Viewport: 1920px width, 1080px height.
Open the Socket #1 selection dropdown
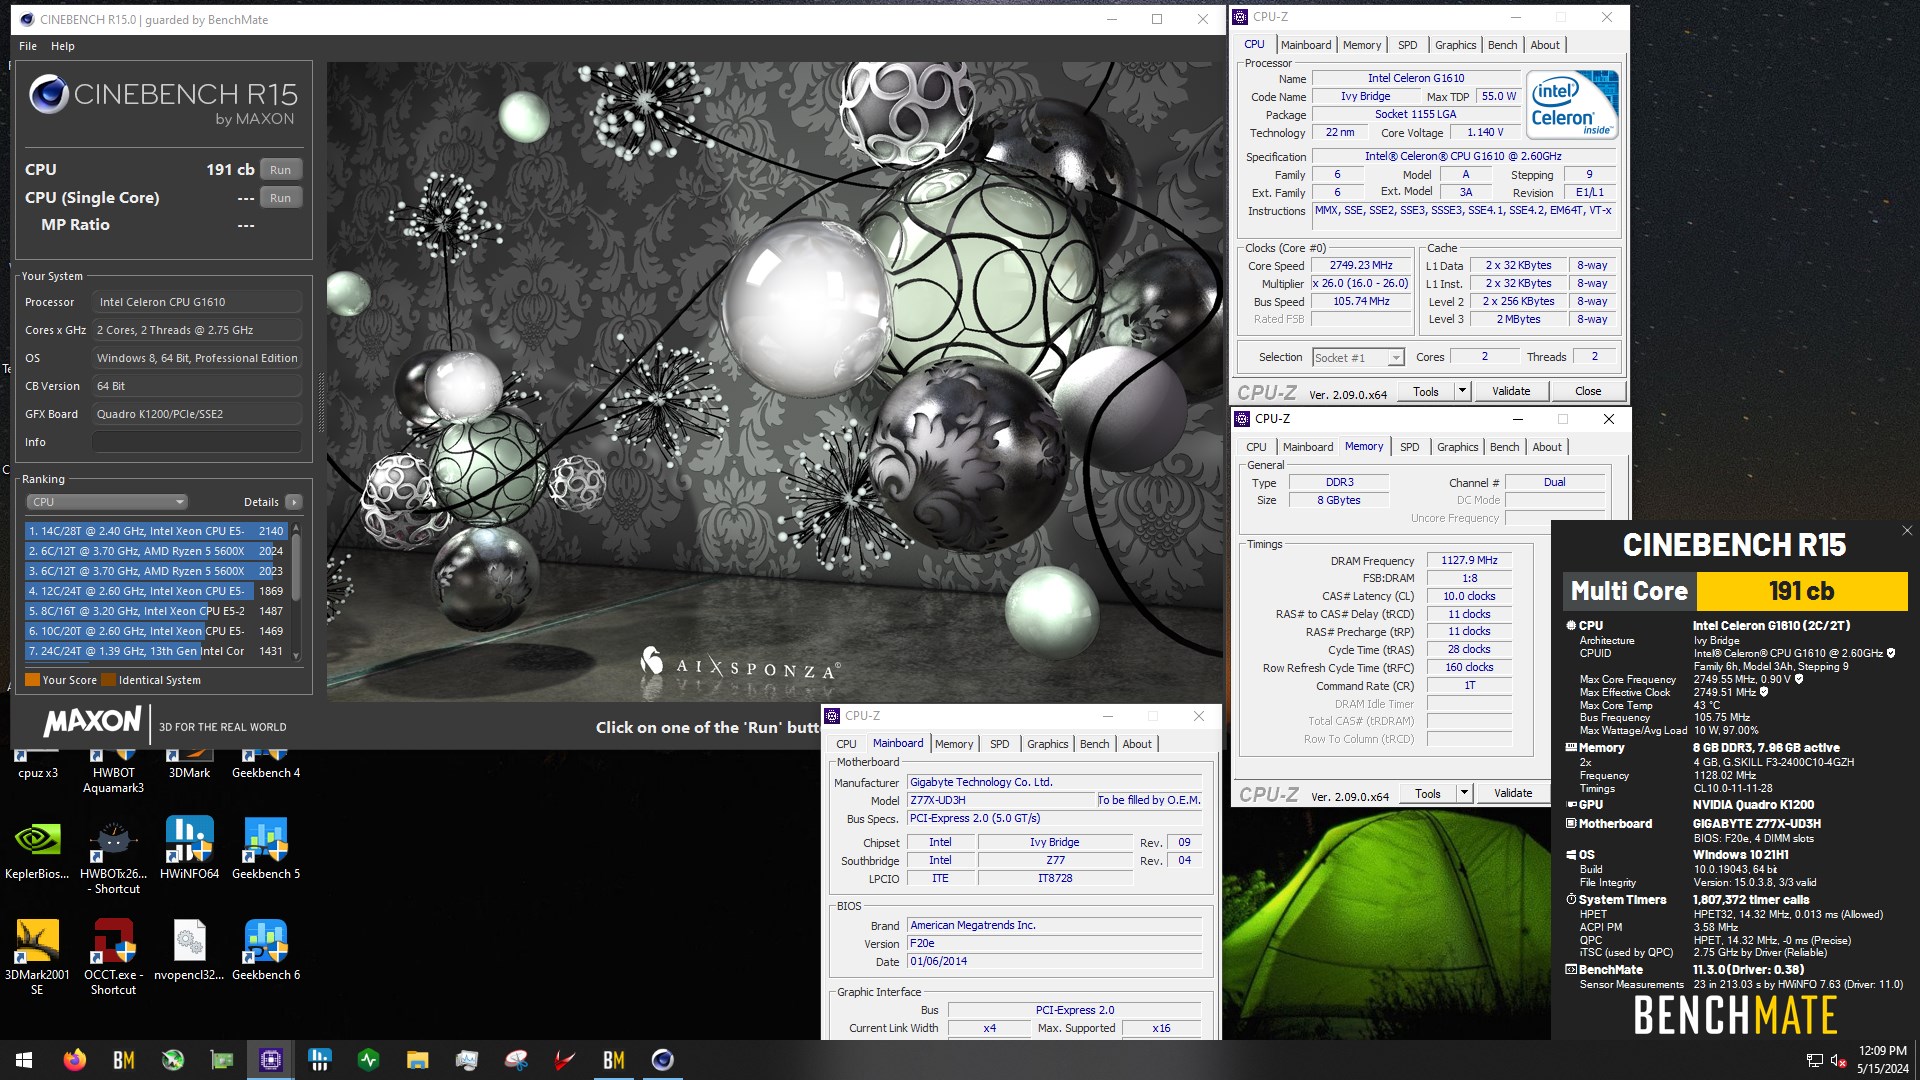point(1358,357)
